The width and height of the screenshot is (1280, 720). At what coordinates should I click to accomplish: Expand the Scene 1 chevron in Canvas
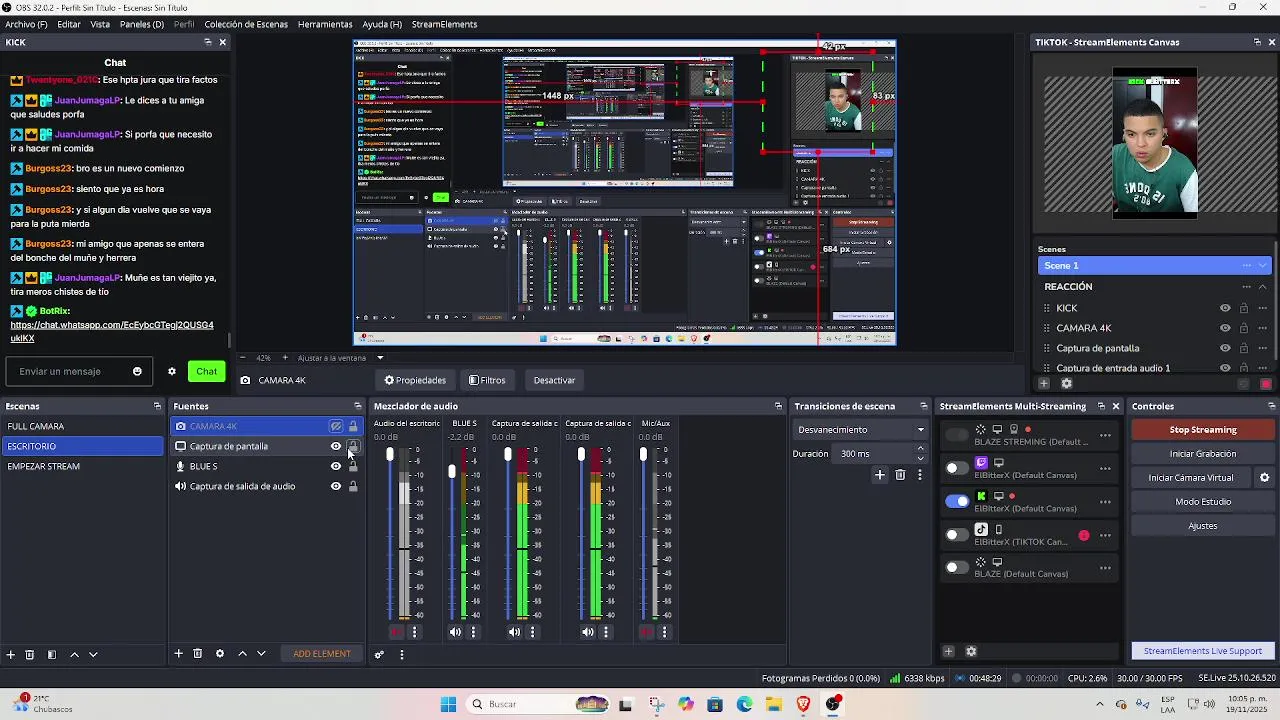tap(1263, 266)
